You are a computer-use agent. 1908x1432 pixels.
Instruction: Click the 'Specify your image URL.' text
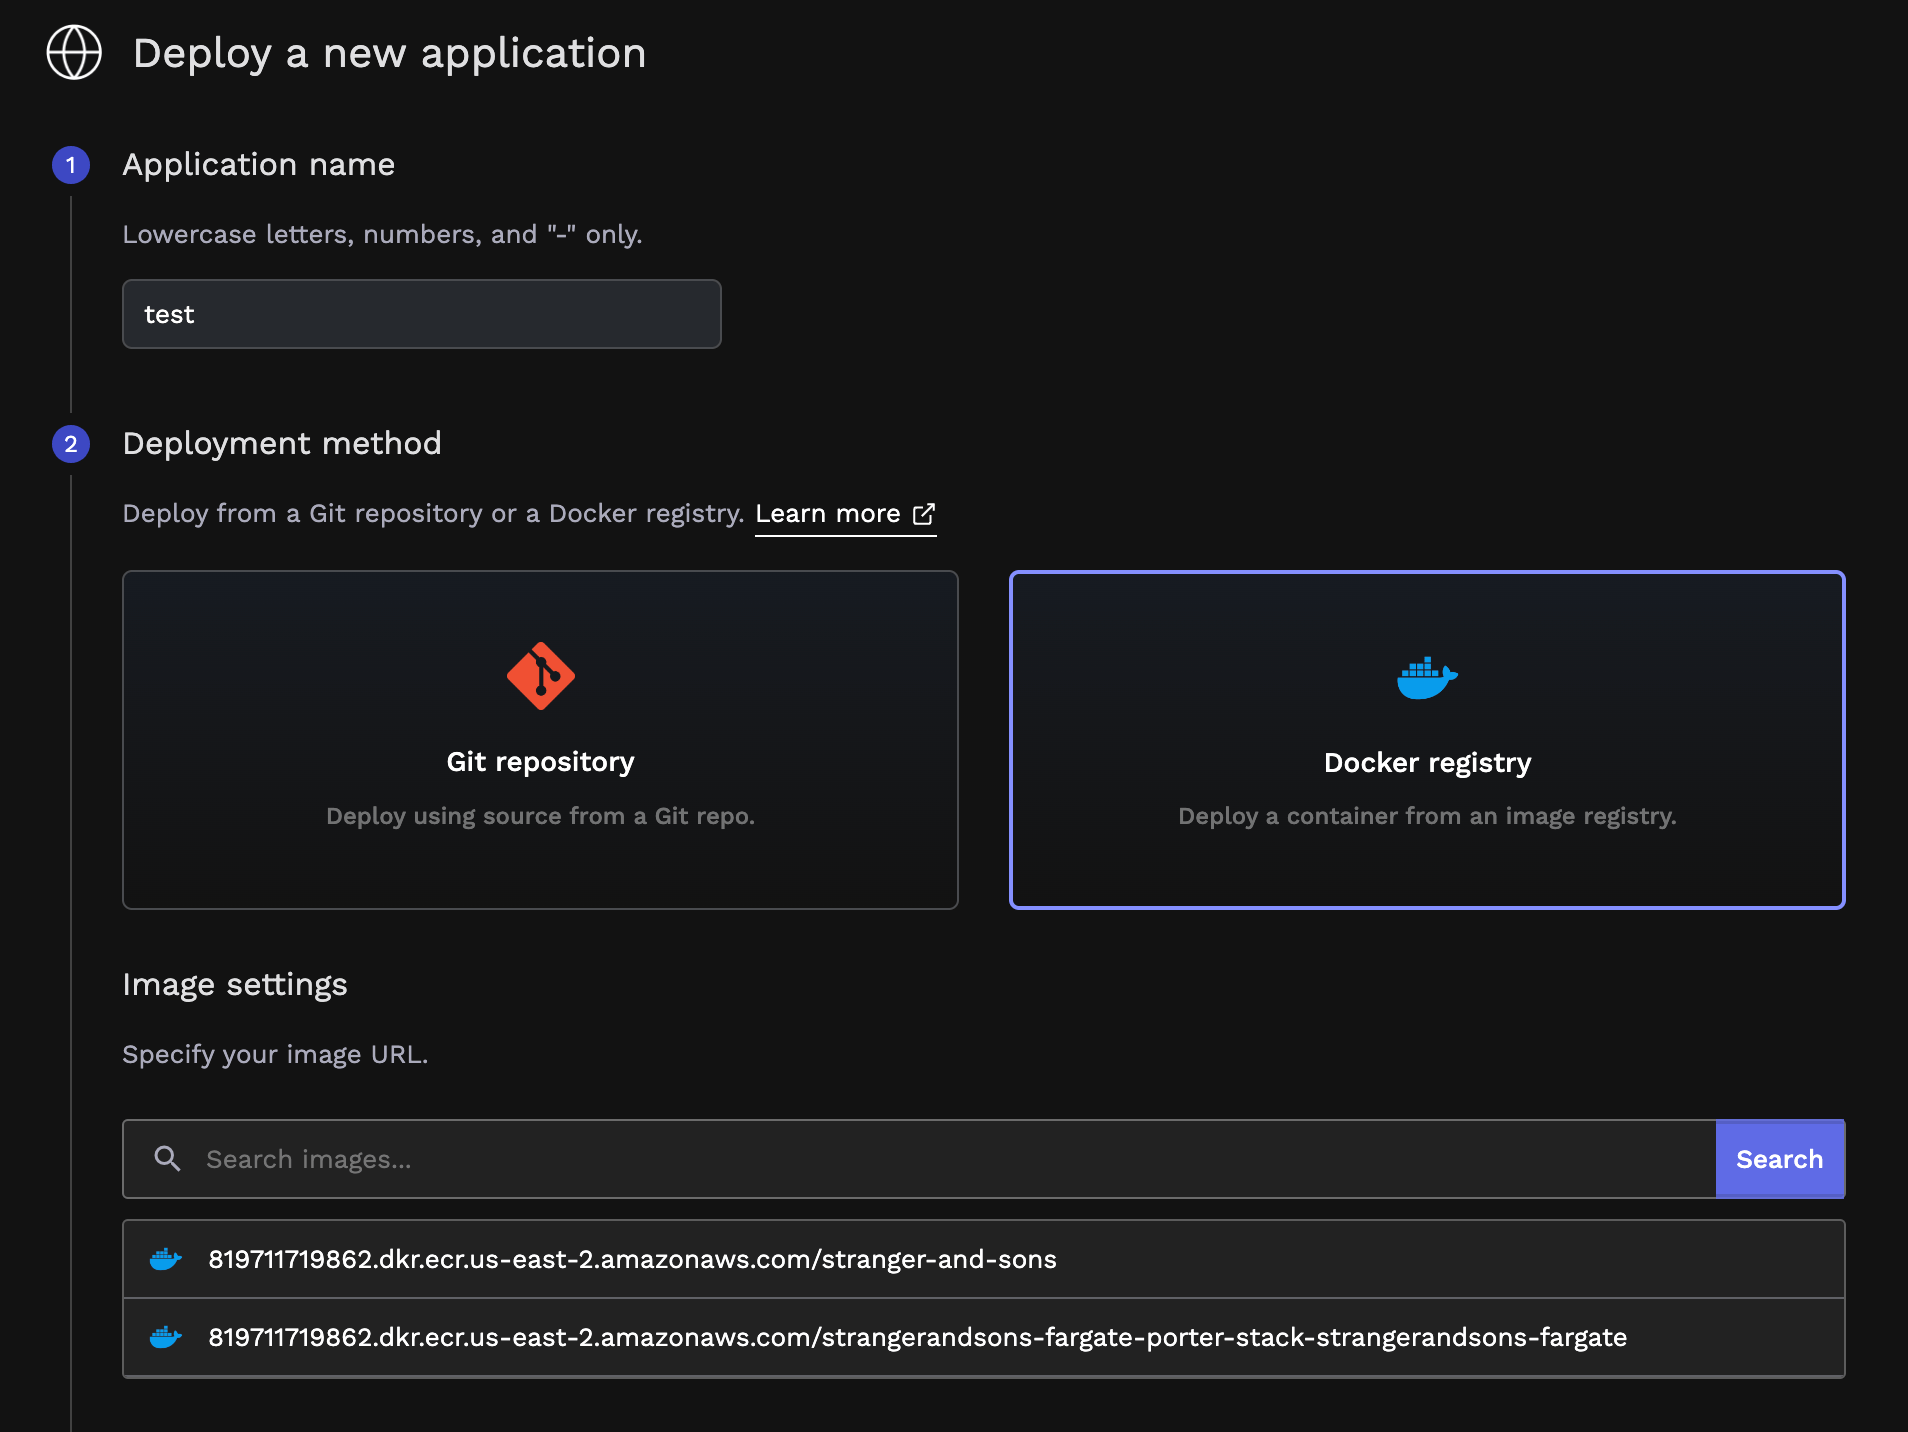(275, 1055)
